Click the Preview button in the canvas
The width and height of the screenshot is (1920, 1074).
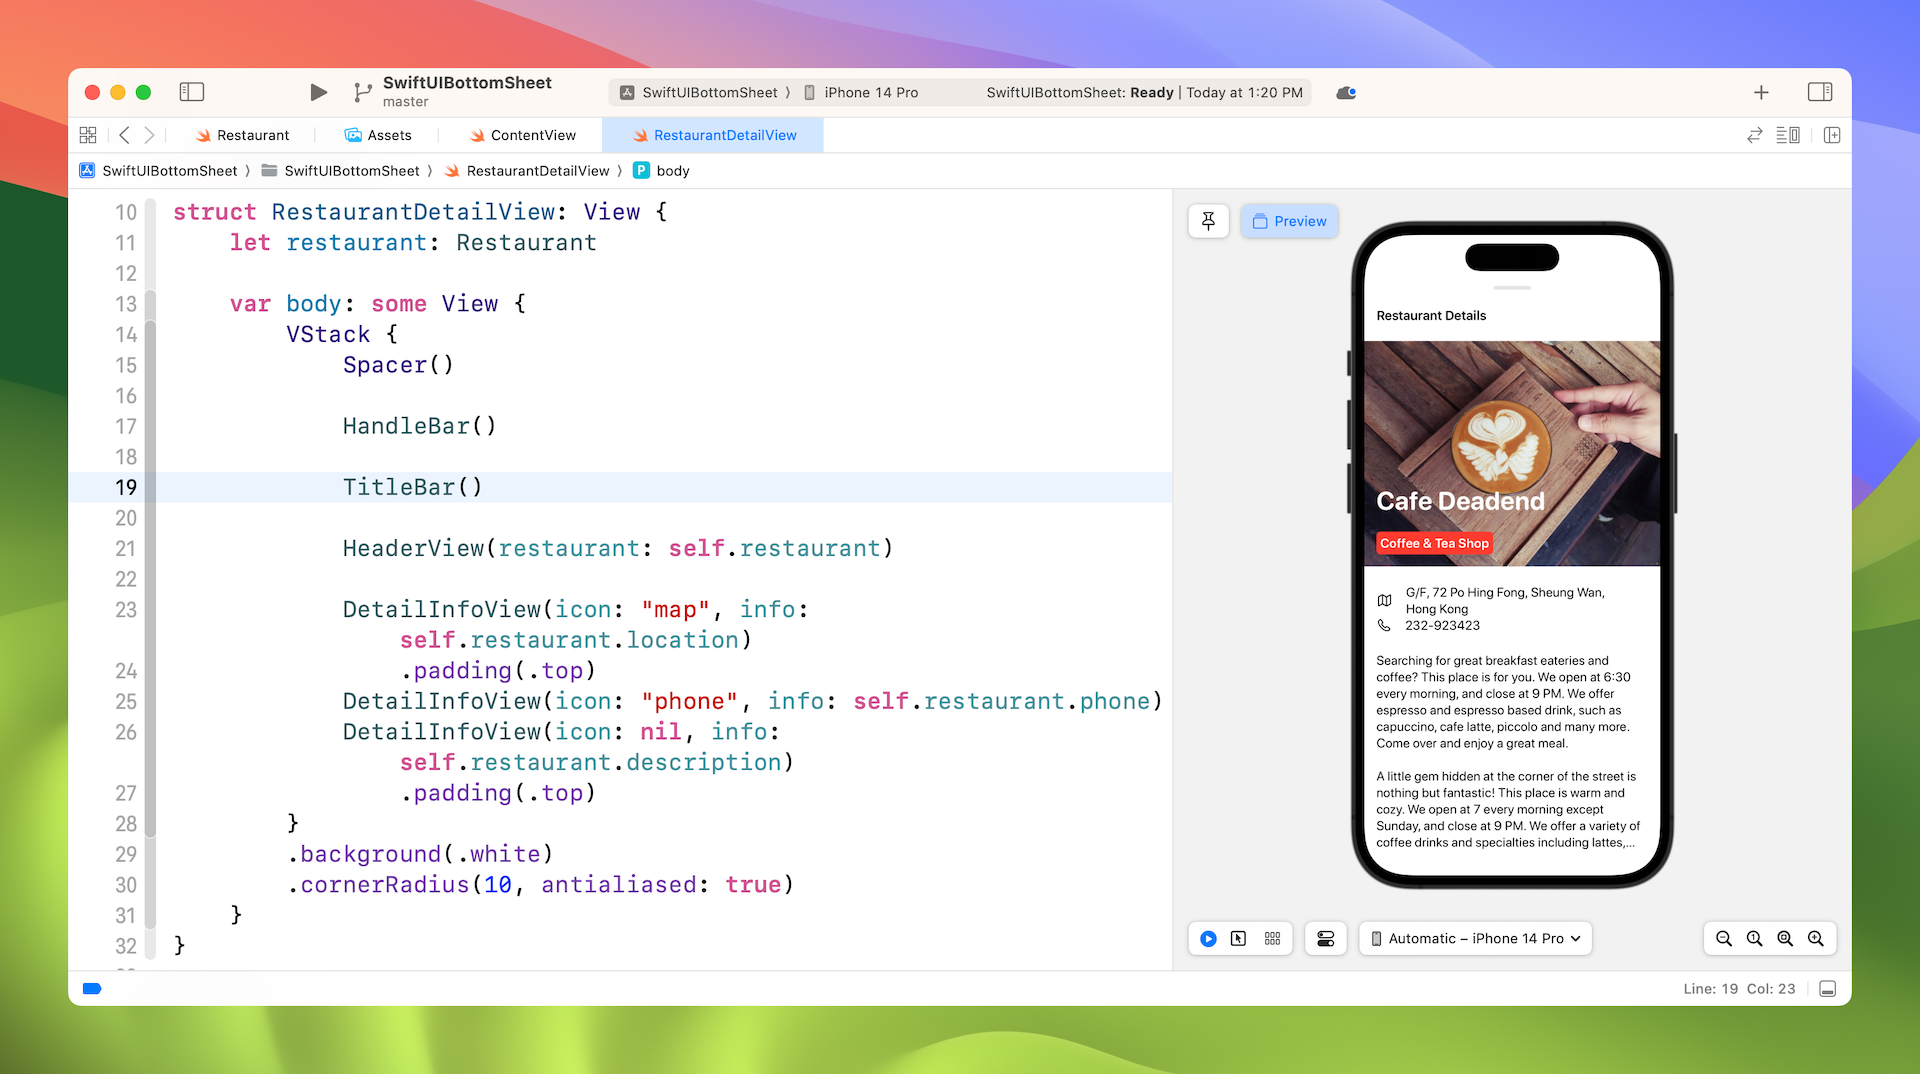coord(1289,221)
